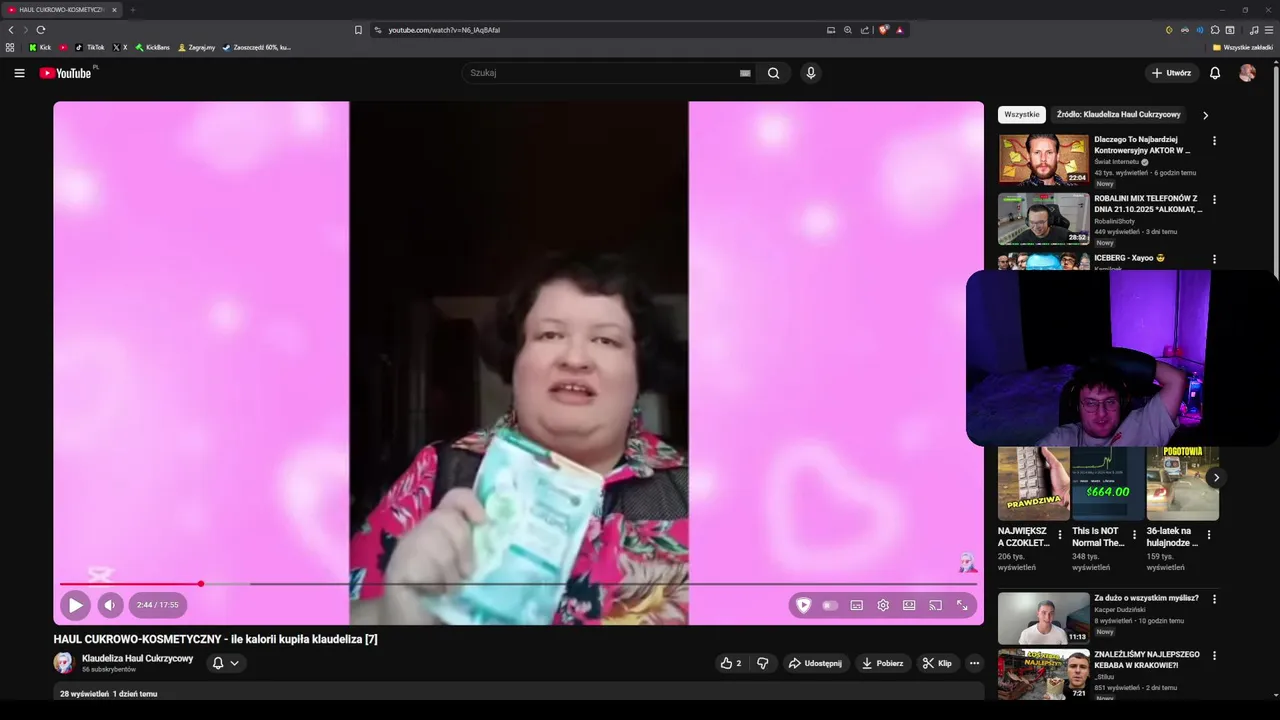Play the paused video

[x=75, y=605]
